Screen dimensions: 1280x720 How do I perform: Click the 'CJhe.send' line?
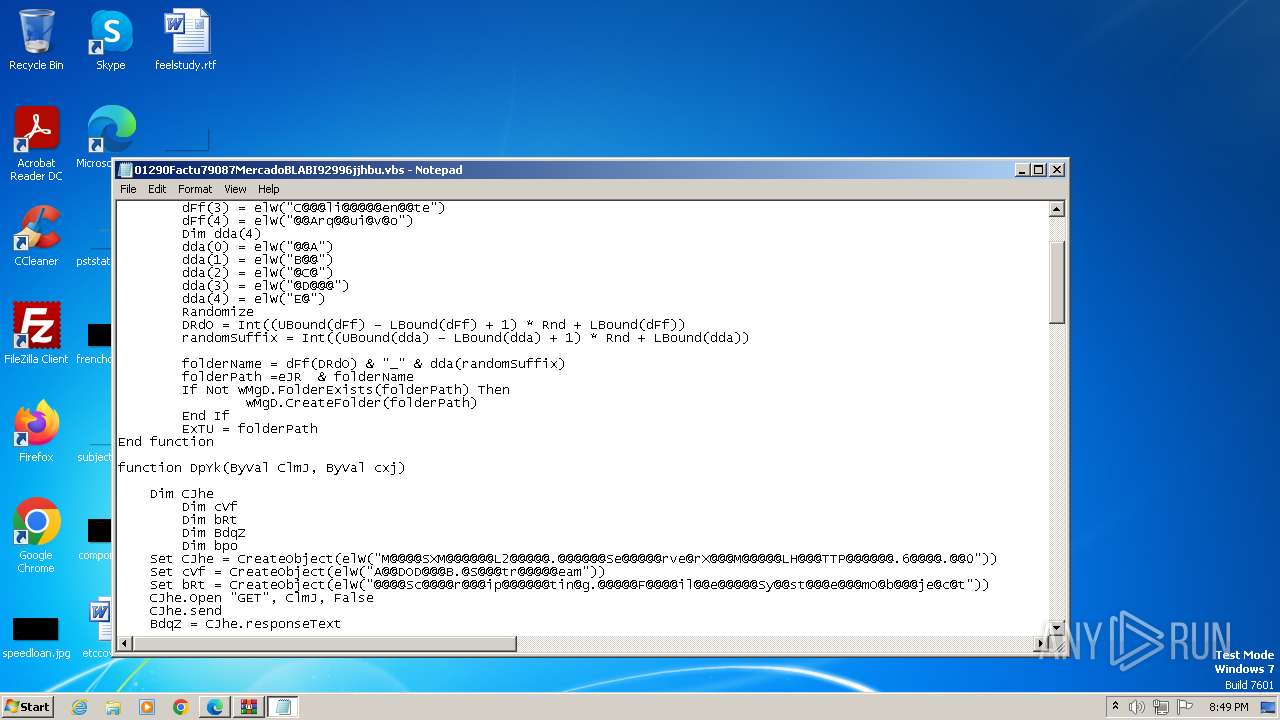coord(185,611)
